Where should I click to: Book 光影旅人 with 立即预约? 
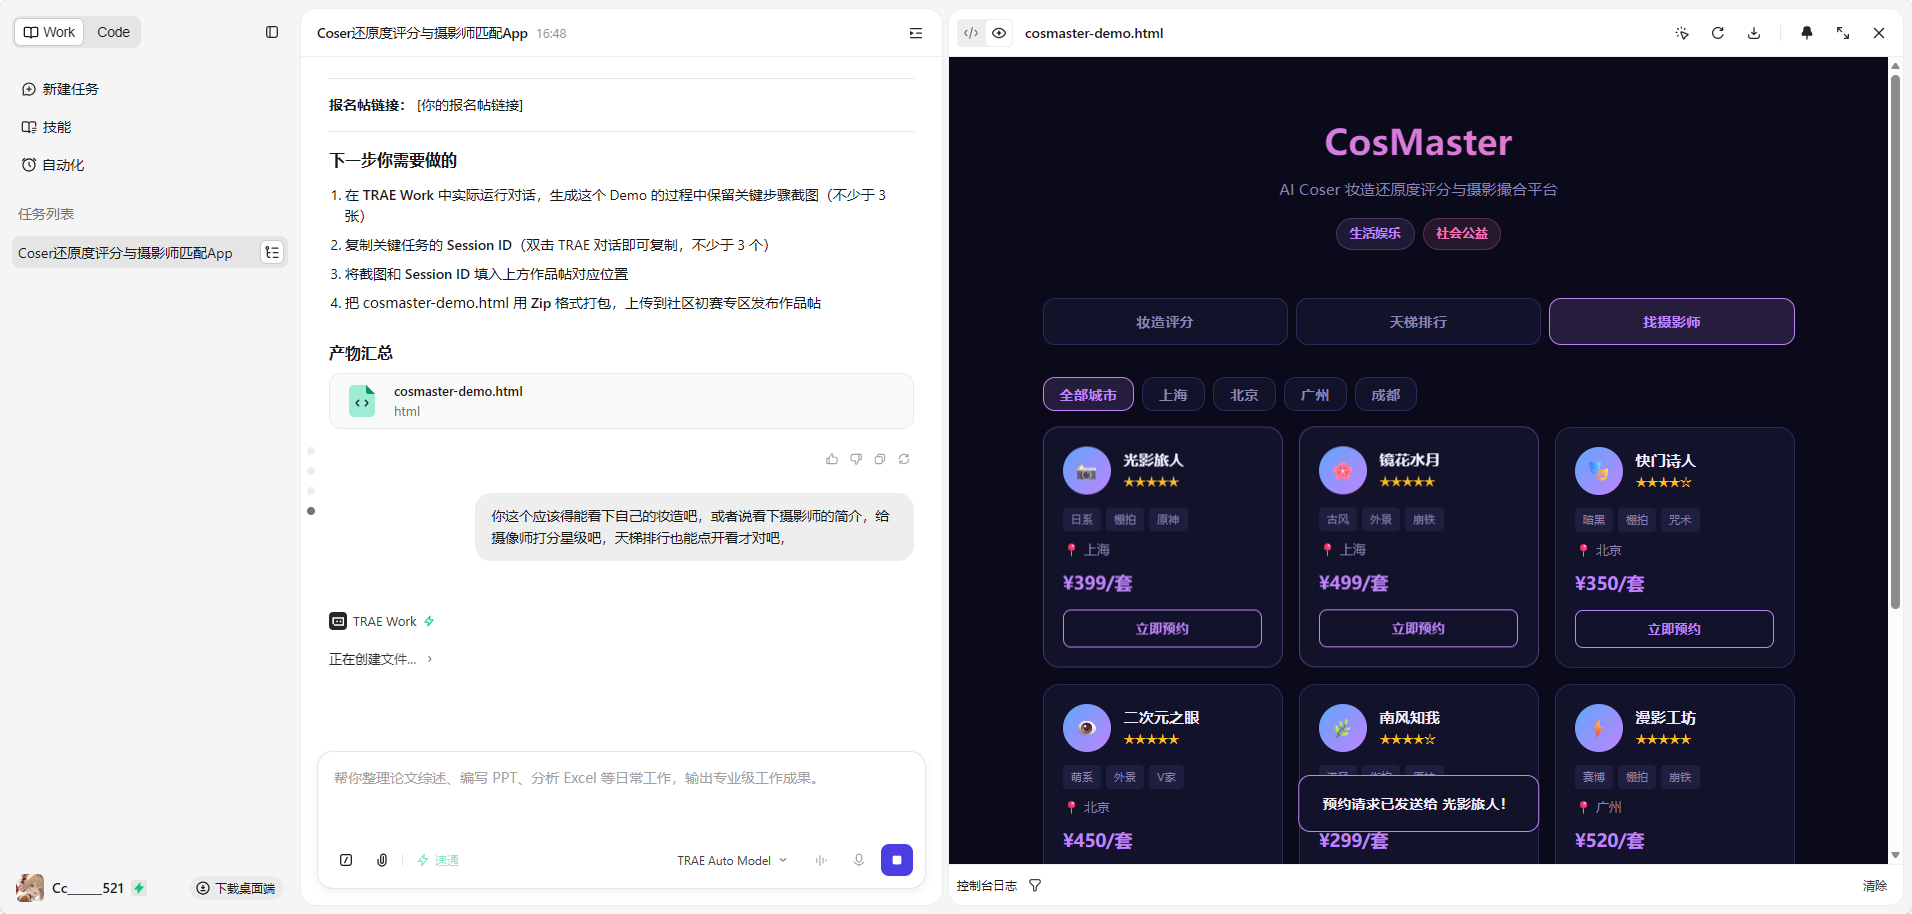pyautogui.click(x=1162, y=629)
